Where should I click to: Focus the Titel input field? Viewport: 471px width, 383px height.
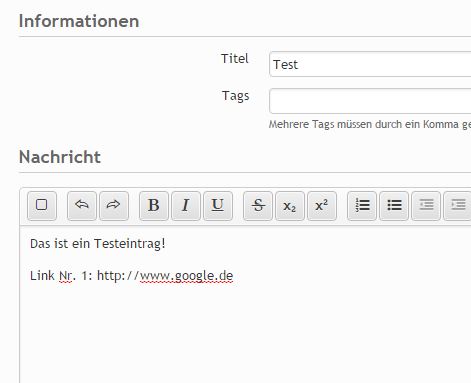[x=370, y=64]
